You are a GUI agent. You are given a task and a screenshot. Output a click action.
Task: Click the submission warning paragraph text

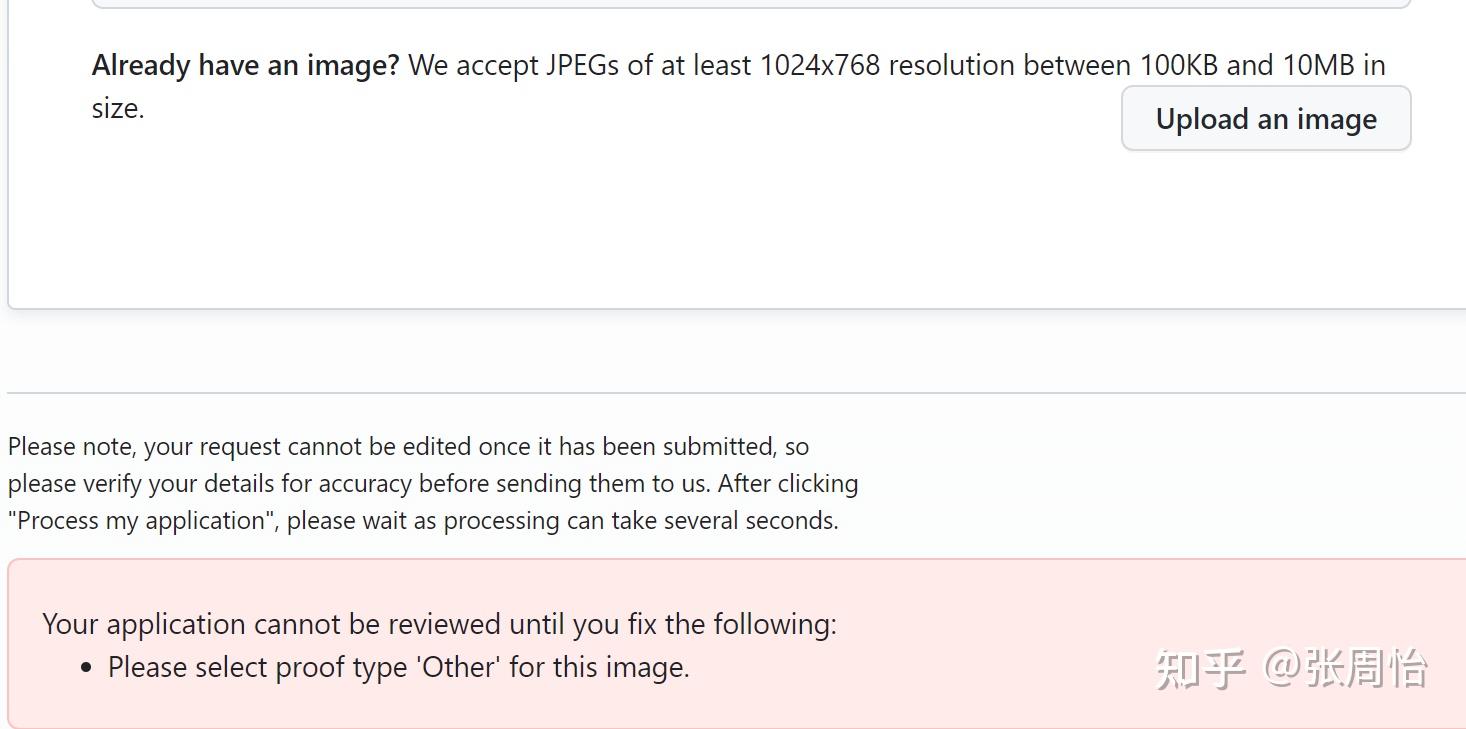(x=430, y=483)
